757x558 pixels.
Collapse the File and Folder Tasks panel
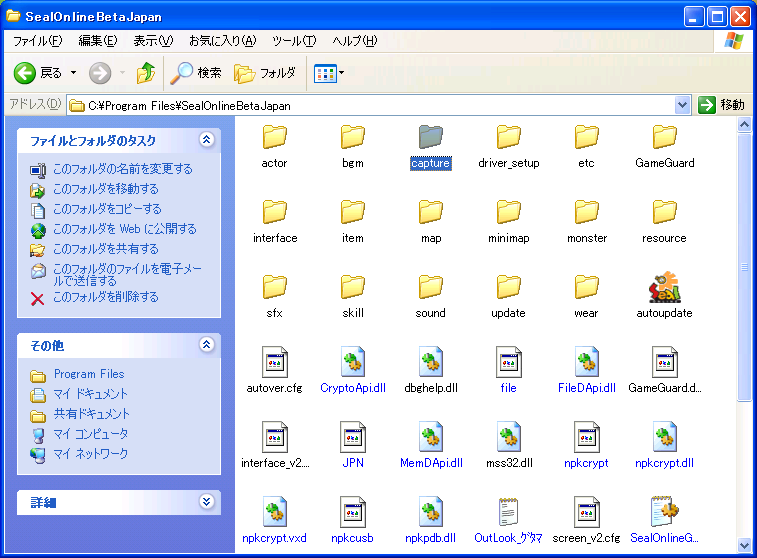(207, 141)
